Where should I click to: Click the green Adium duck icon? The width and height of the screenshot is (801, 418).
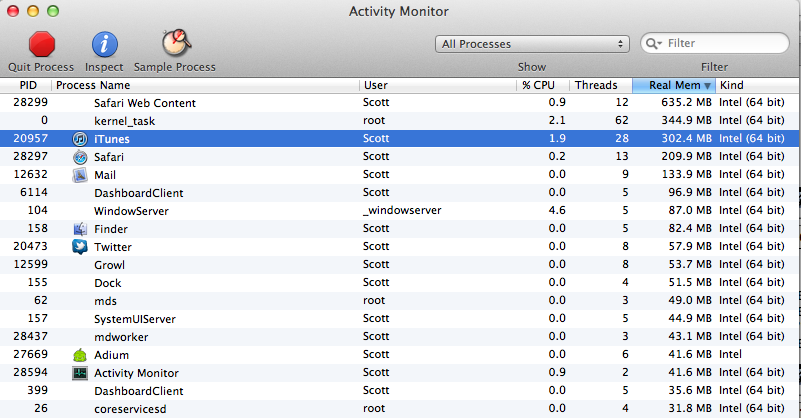click(80, 355)
